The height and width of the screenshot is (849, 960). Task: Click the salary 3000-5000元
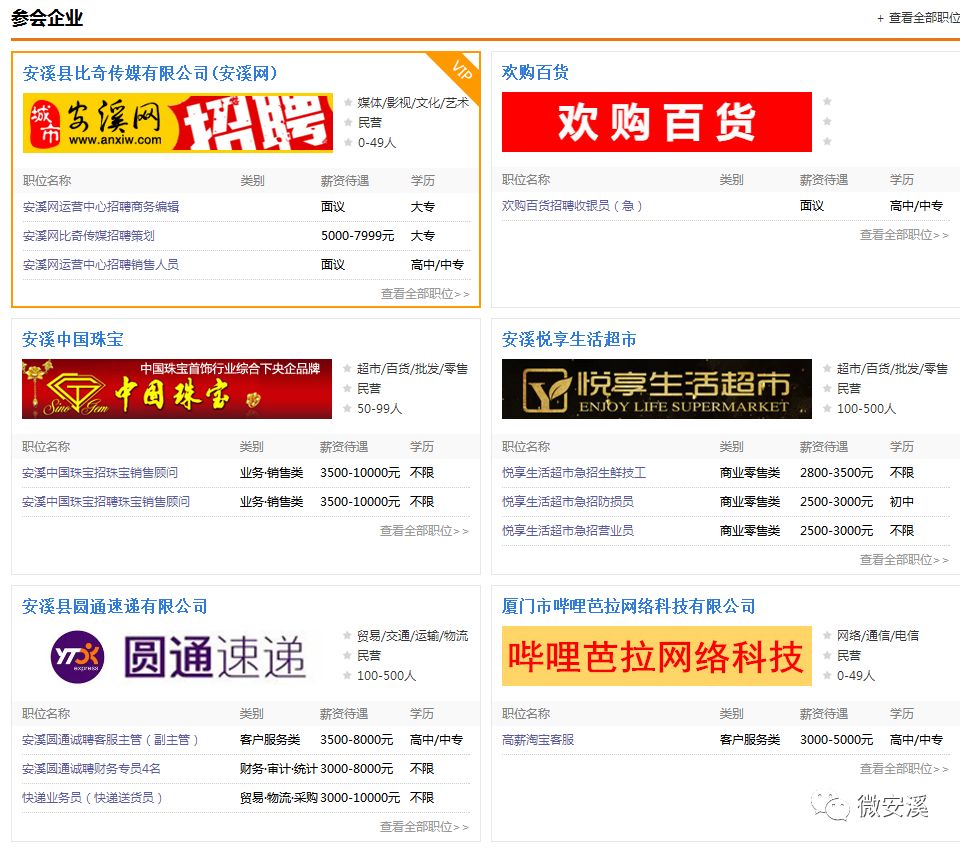coord(836,739)
